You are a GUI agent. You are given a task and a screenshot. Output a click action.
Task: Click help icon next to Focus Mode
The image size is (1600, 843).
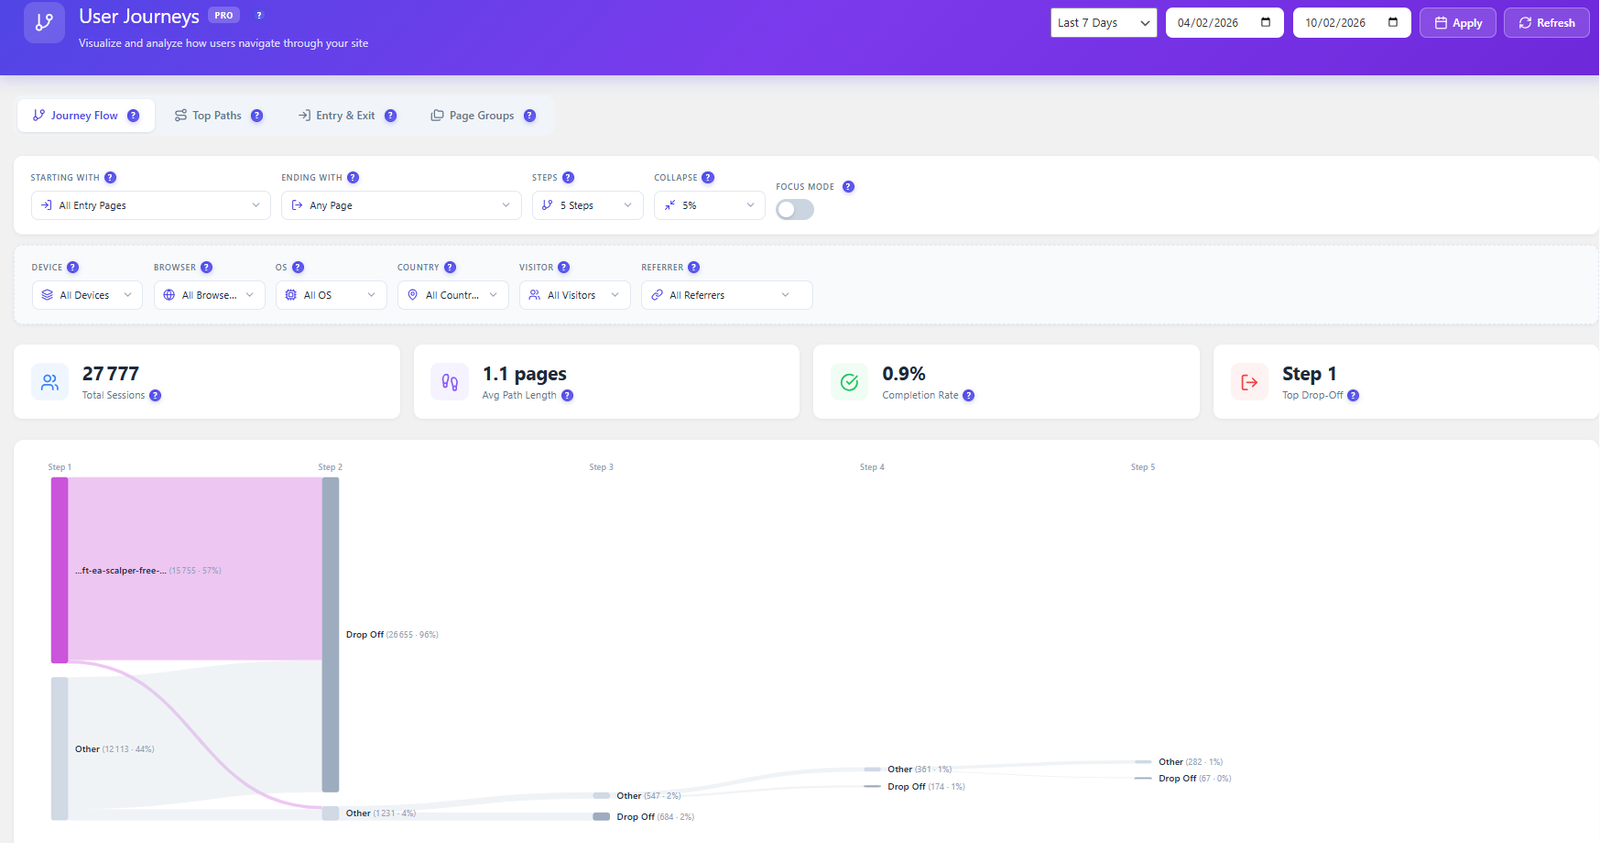tap(848, 187)
